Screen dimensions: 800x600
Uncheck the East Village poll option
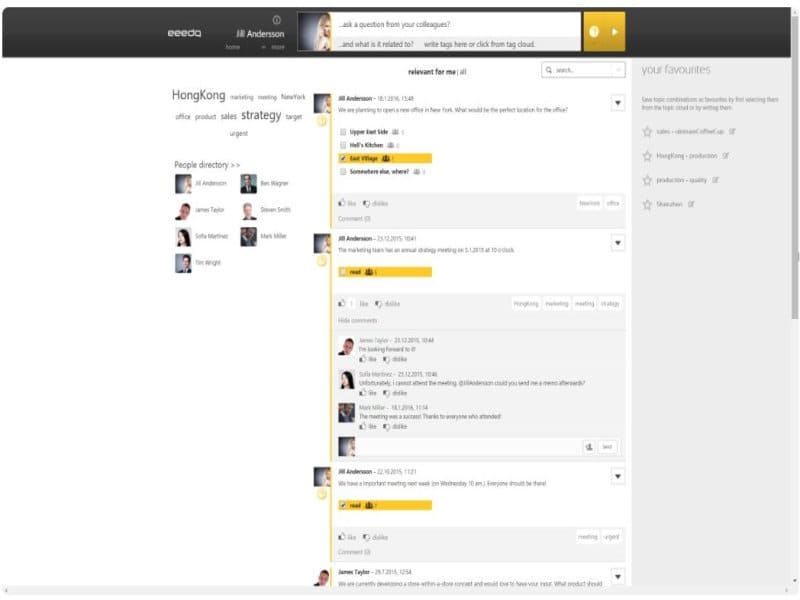pos(343,157)
